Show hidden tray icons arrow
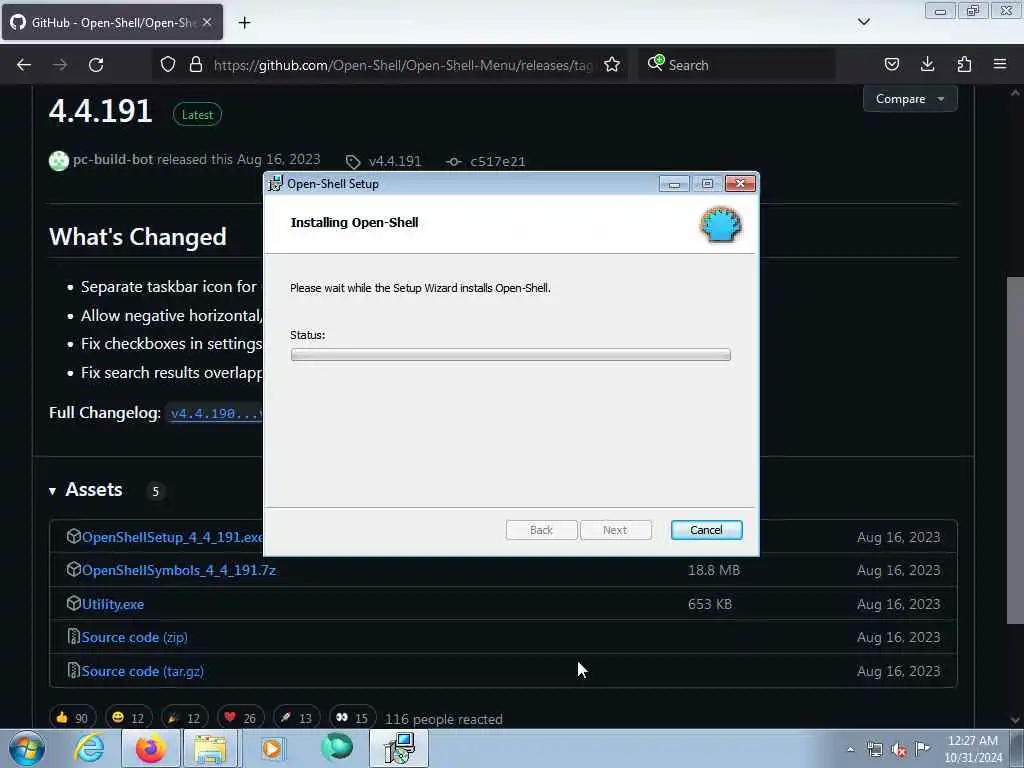Viewport: 1024px width, 768px height. pos(850,750)
